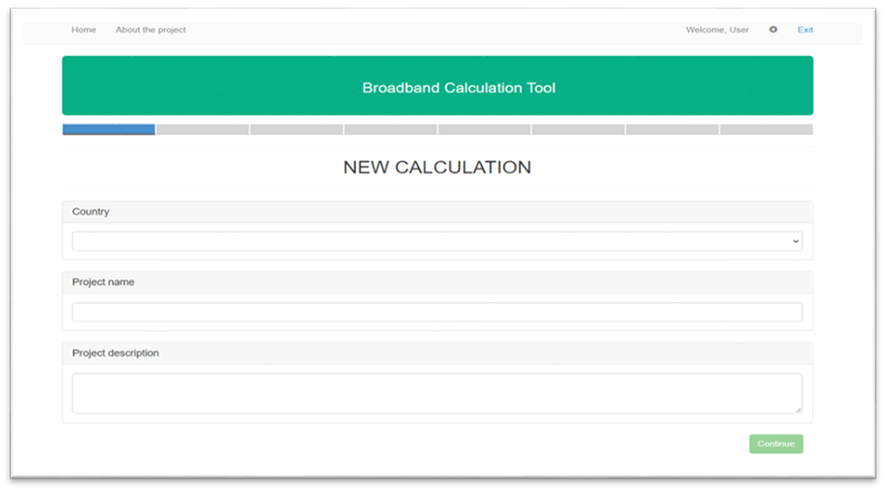Open the settings gear icon
The image size is (886, 492).
[x=773, y=30]
